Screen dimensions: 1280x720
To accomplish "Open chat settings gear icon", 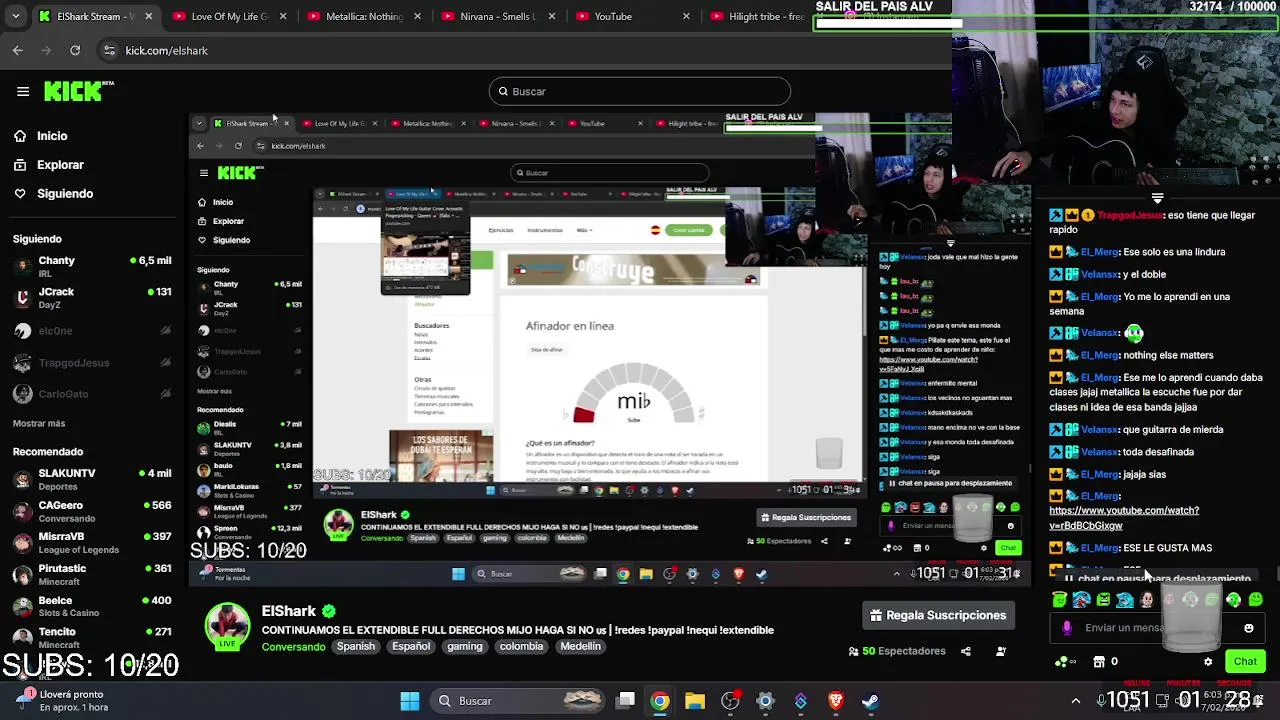I will point(1208,661).
